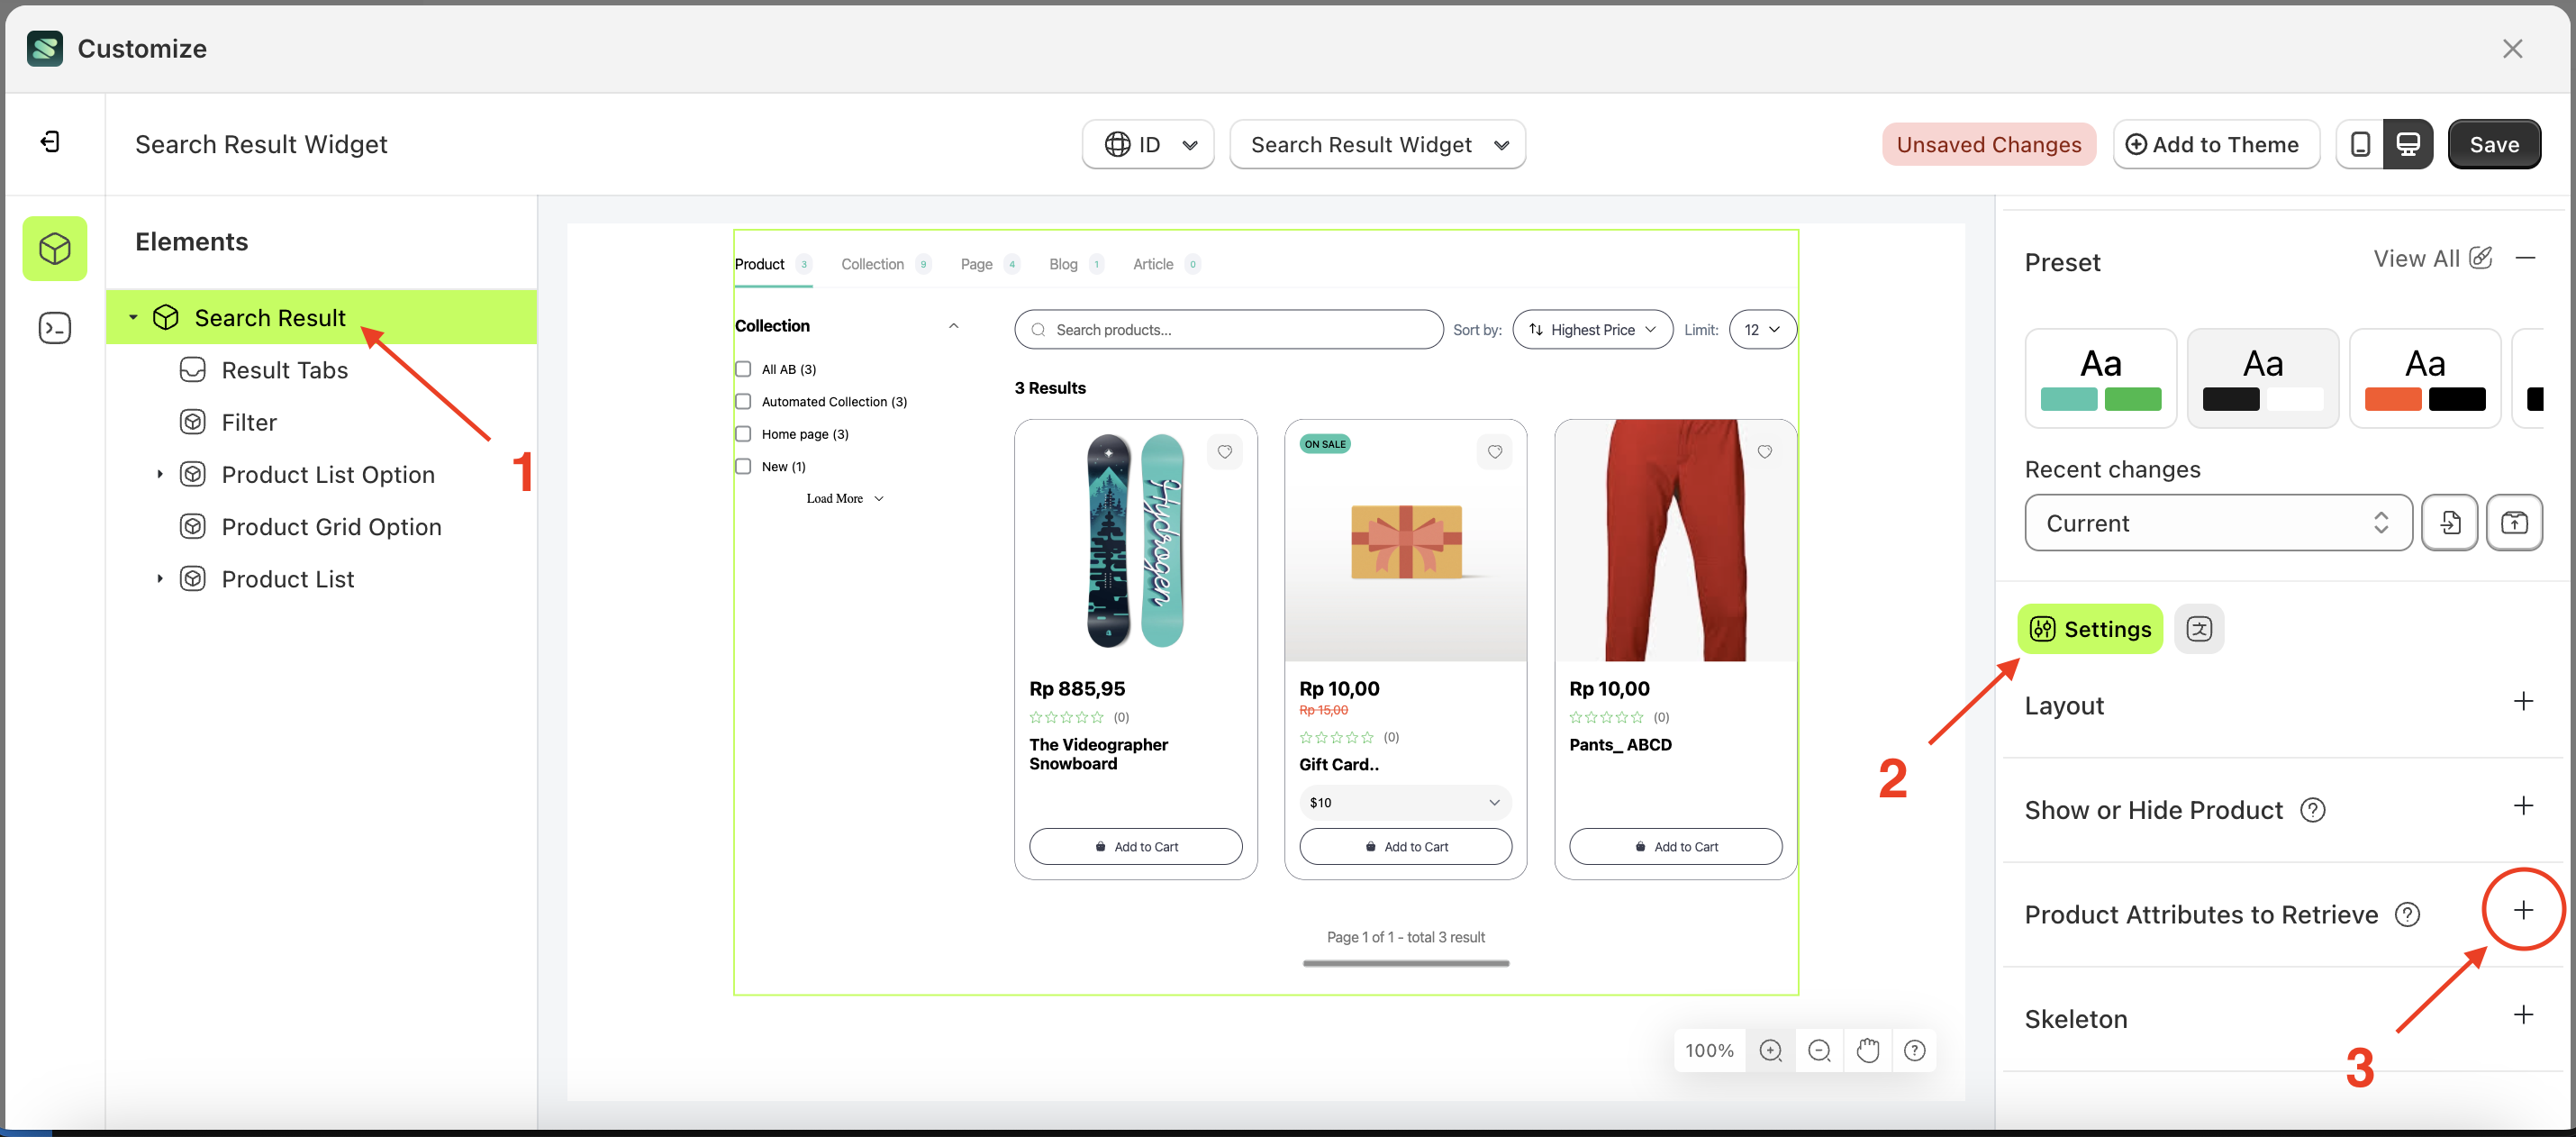Image resolution: width=2576 pixels, height=1137 pixels.
Task: Expand Product Attributes to Retrieve section
Action: pyautogui.click(x=2522, y=910)
